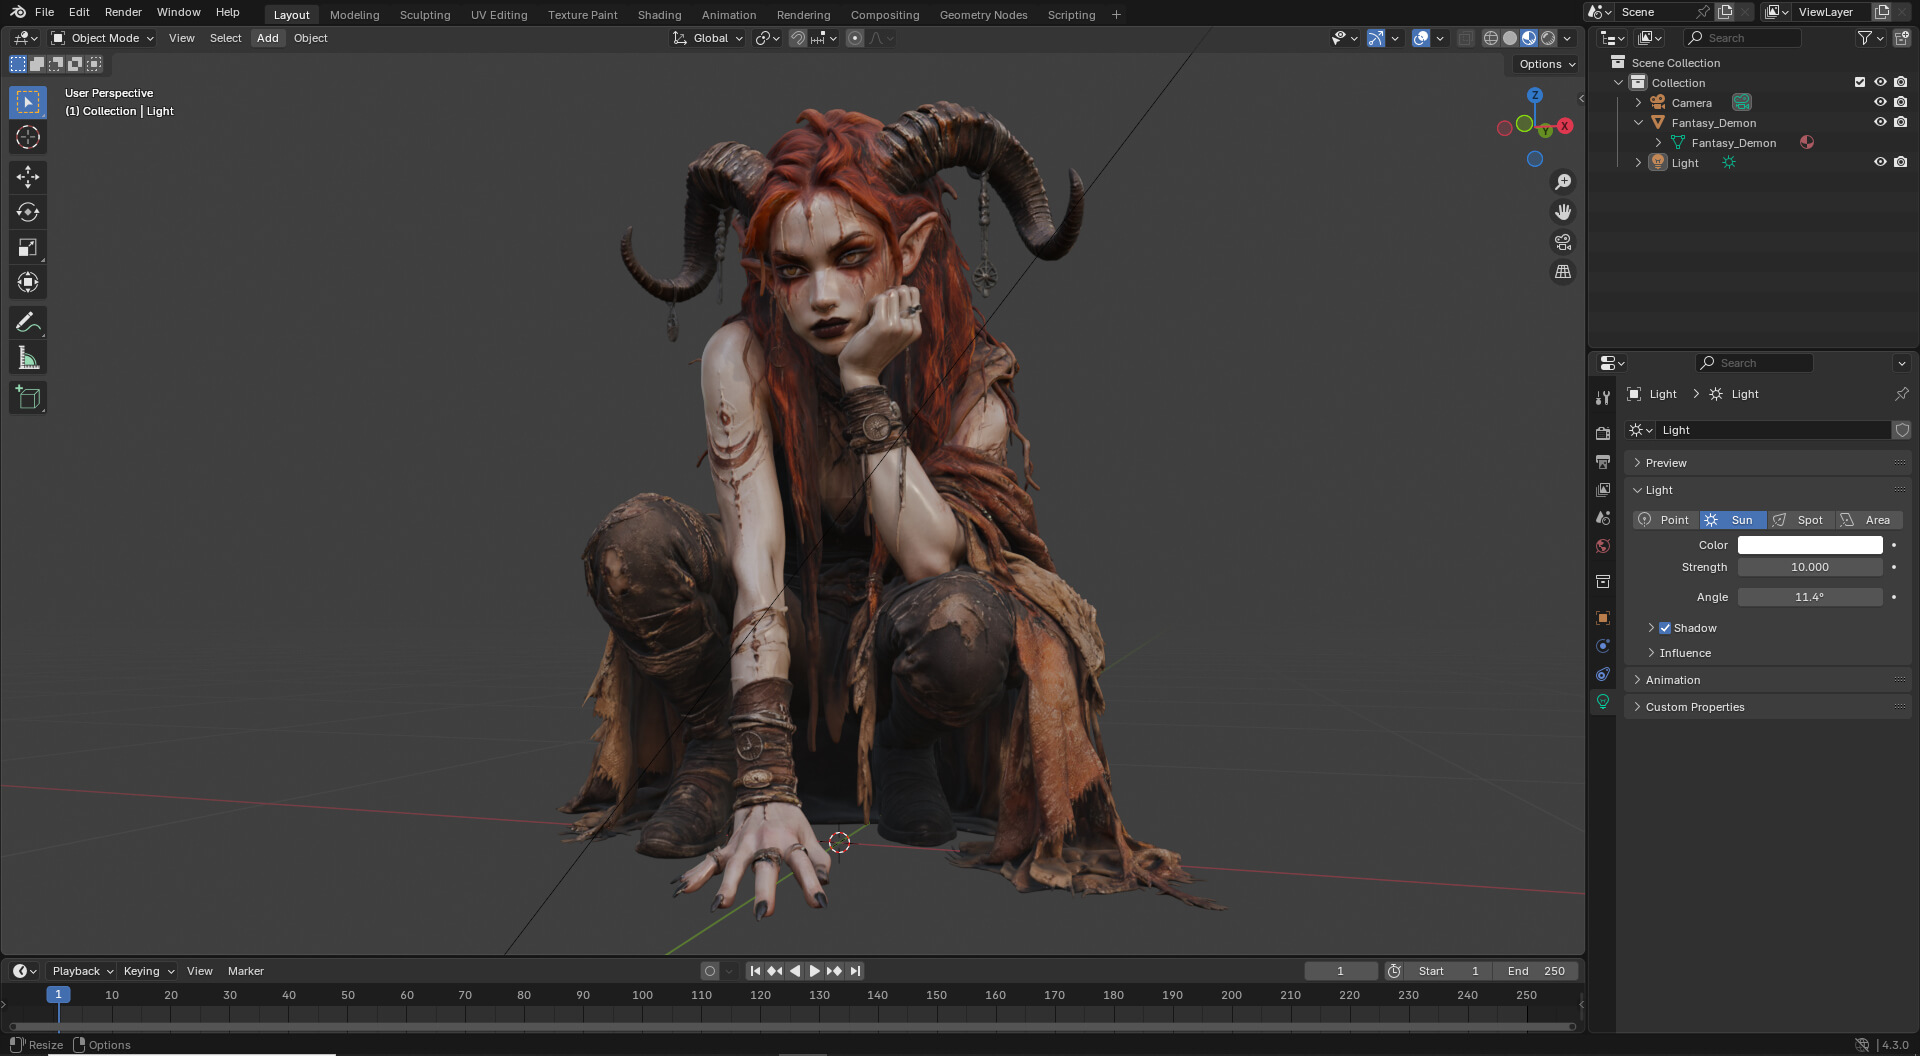
Task: Open the Global orientation dropdown
Action: (x=708, y=38)
